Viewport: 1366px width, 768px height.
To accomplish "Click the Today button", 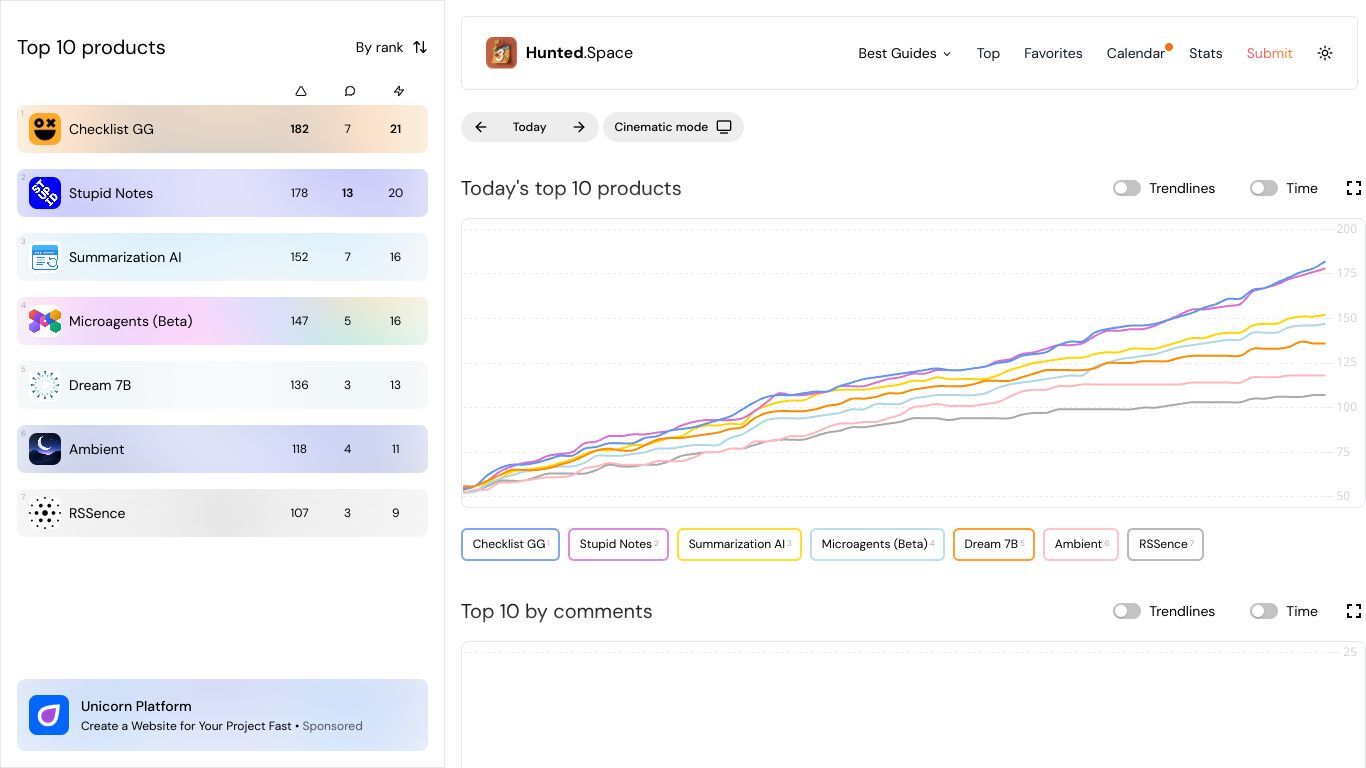I will click(x=530, y=127).
